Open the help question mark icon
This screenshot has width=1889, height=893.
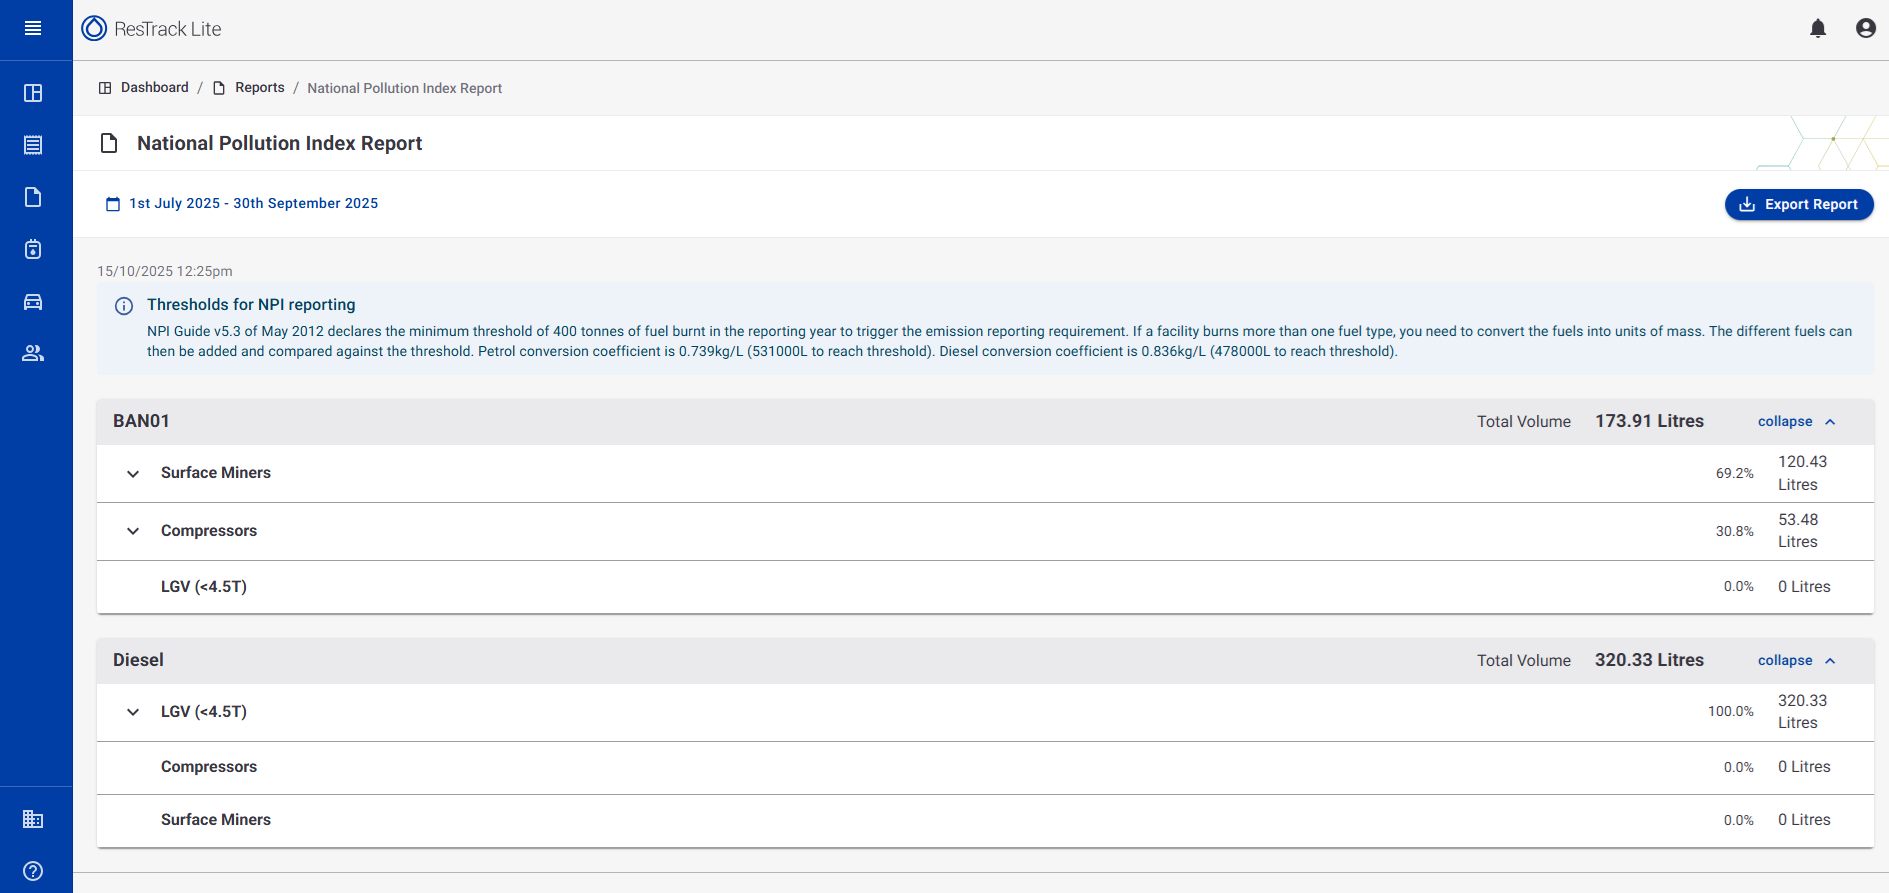[x=33, y=871]
